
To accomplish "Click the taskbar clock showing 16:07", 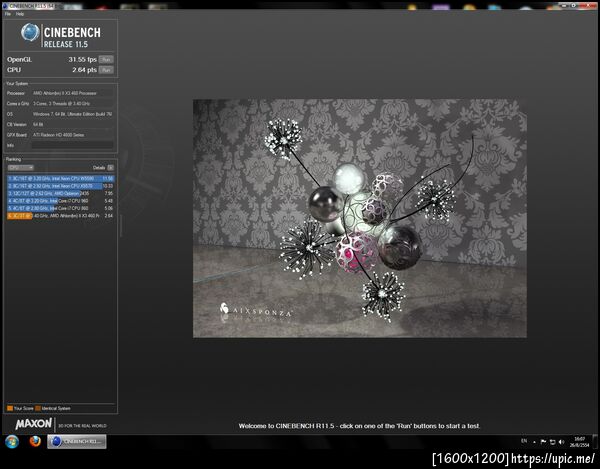I will tap(579, 442).
